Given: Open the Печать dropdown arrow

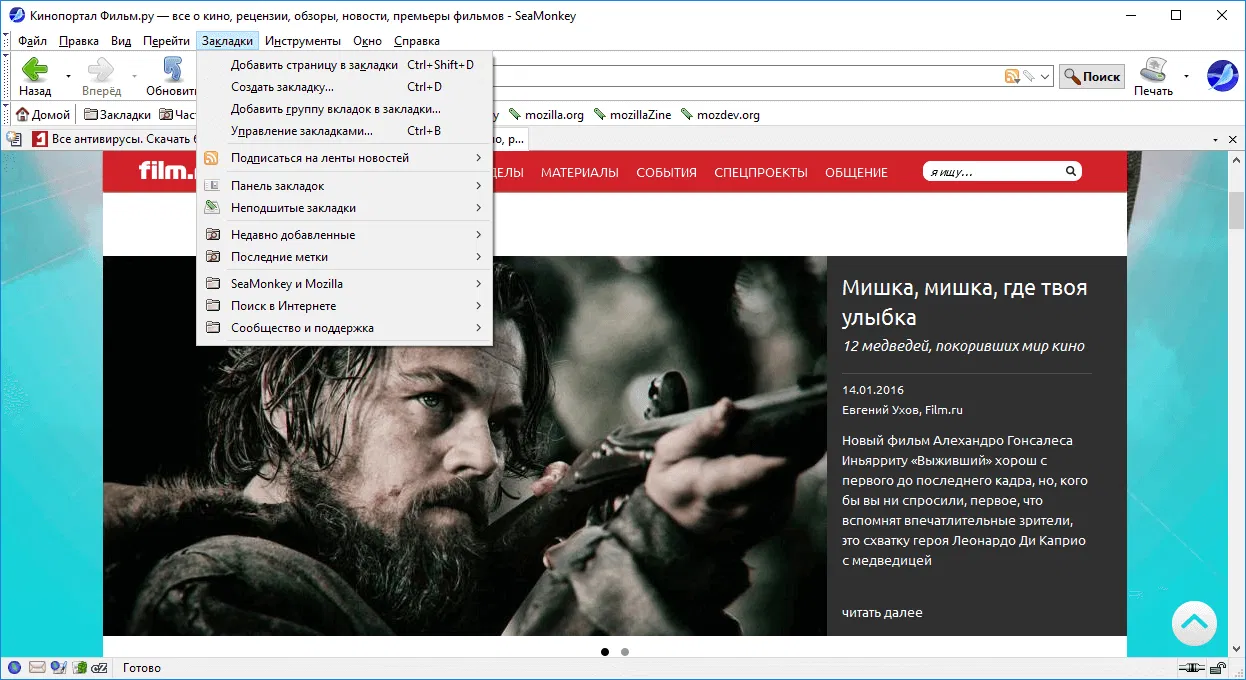Looking at the screenshot, I should tap(1186, 76).
